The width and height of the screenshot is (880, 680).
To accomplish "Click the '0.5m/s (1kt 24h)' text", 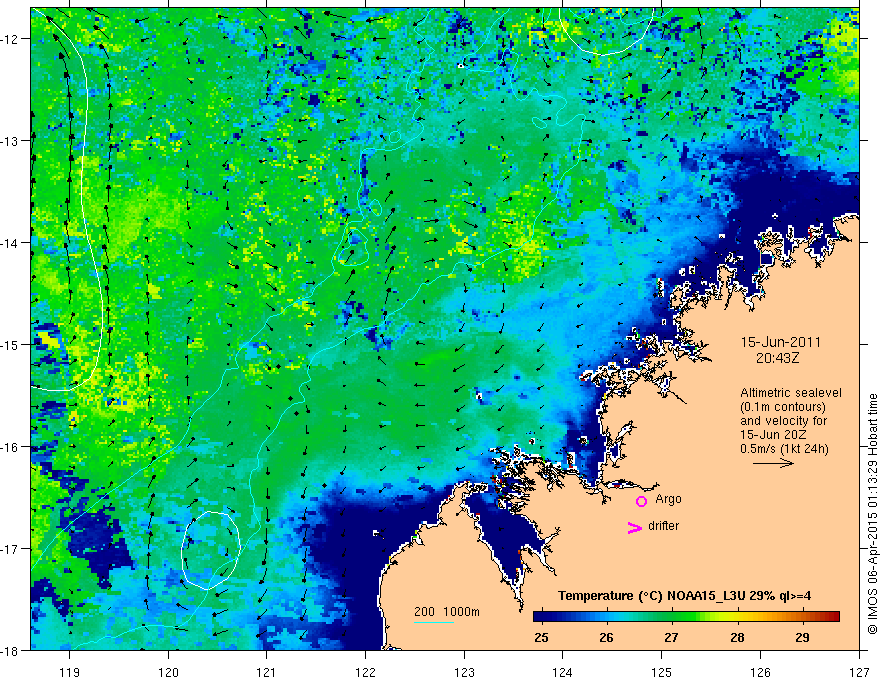I will 784,449.
